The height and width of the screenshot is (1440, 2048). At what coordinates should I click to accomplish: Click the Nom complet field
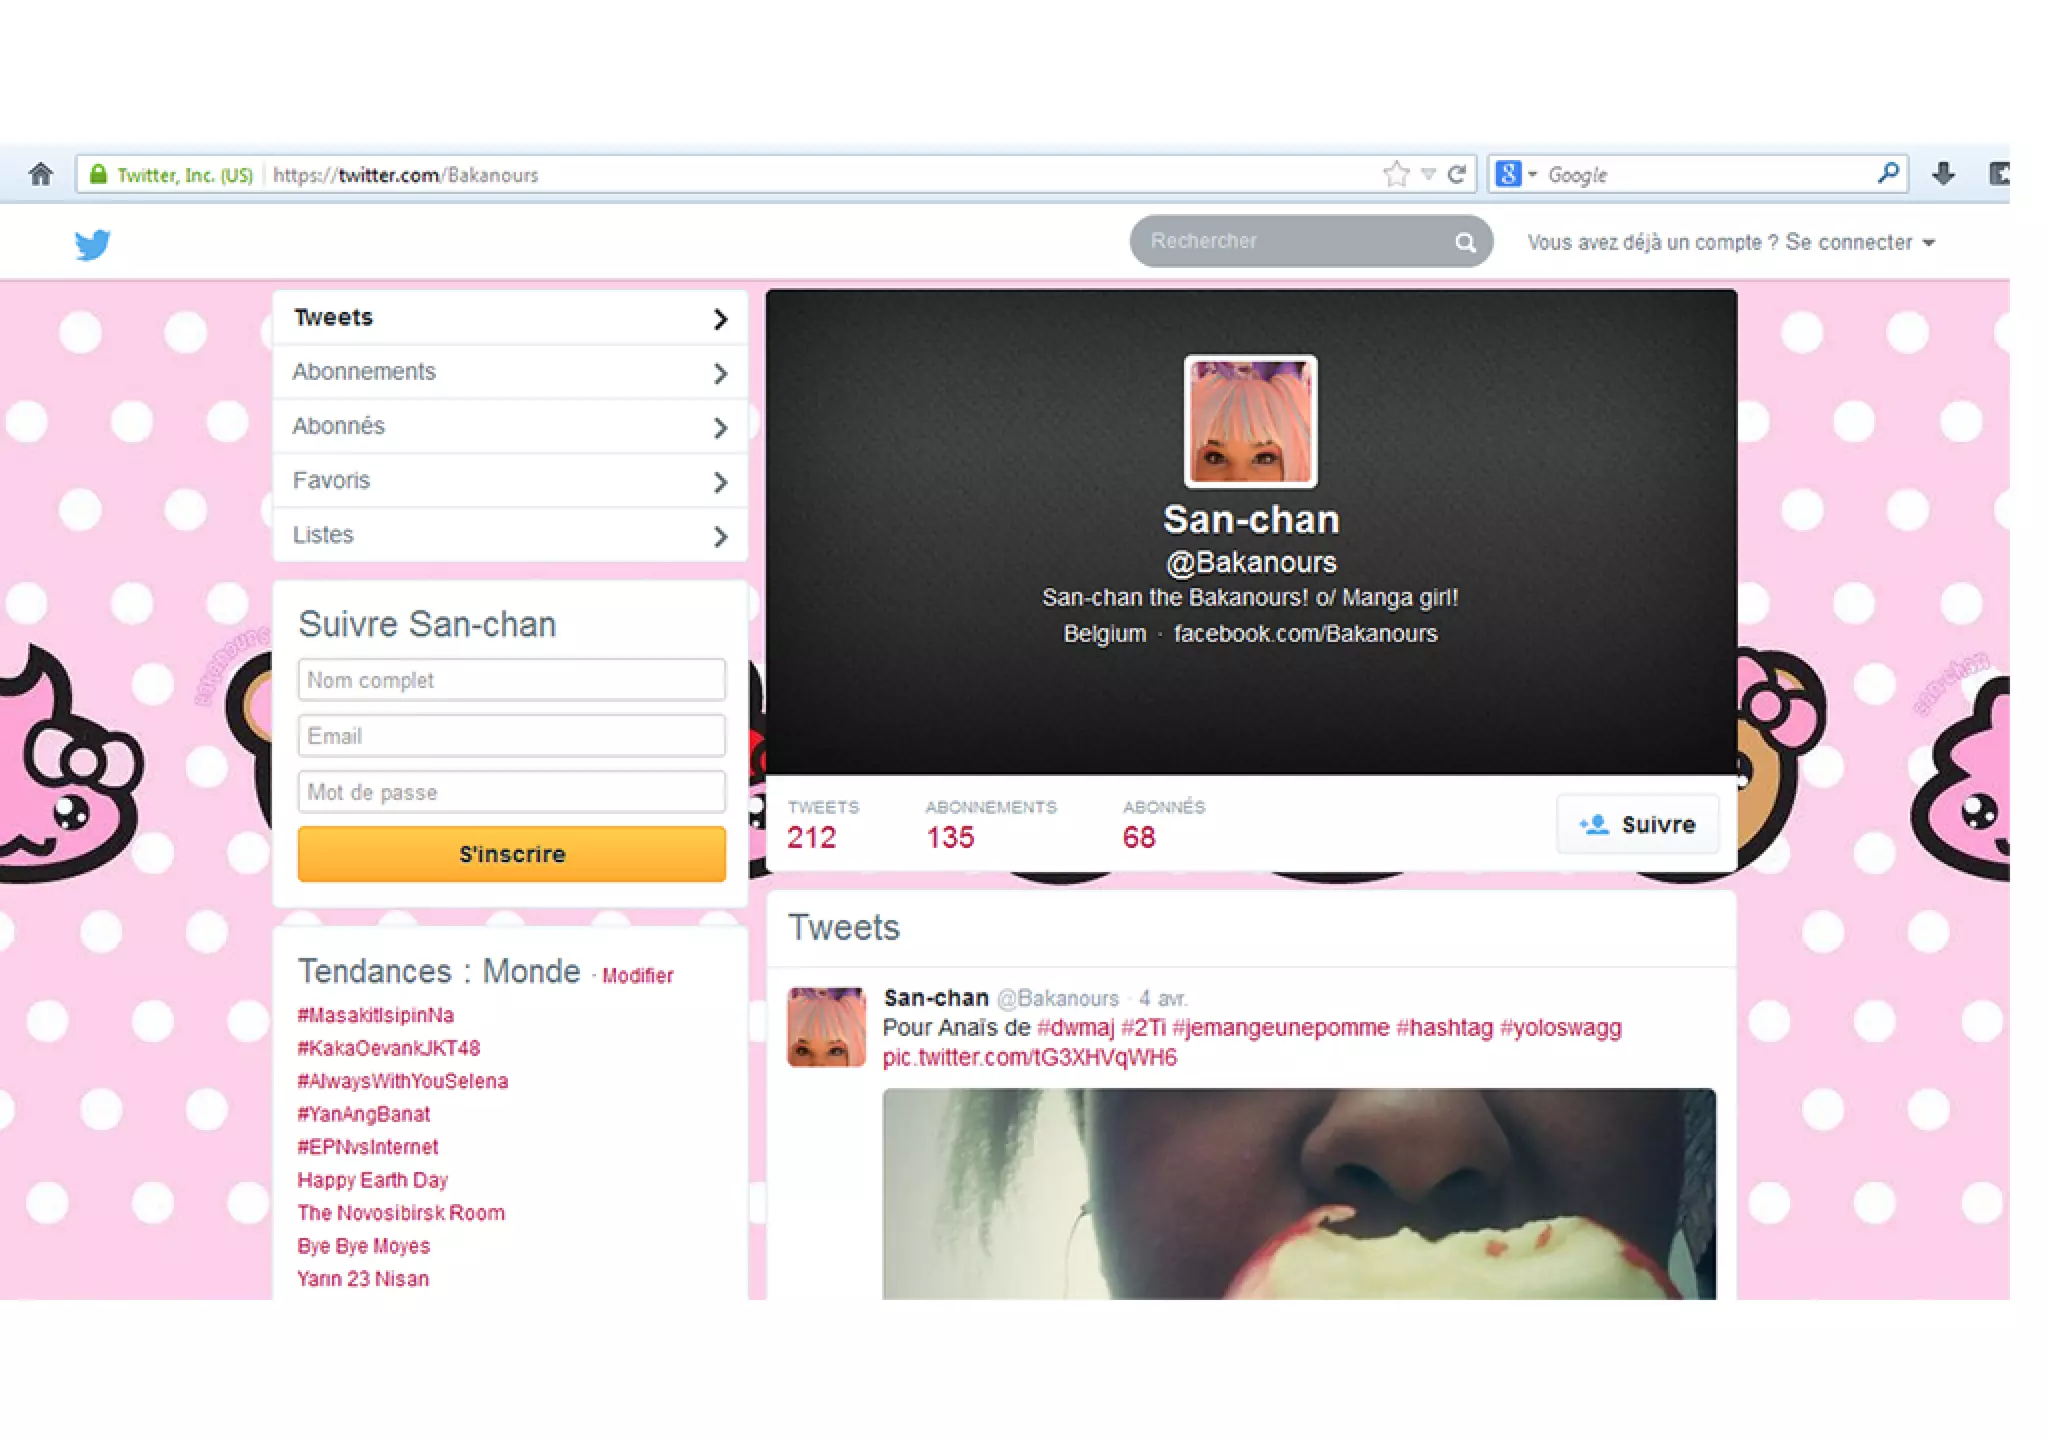pyautogui.click(x=511, y=680)
